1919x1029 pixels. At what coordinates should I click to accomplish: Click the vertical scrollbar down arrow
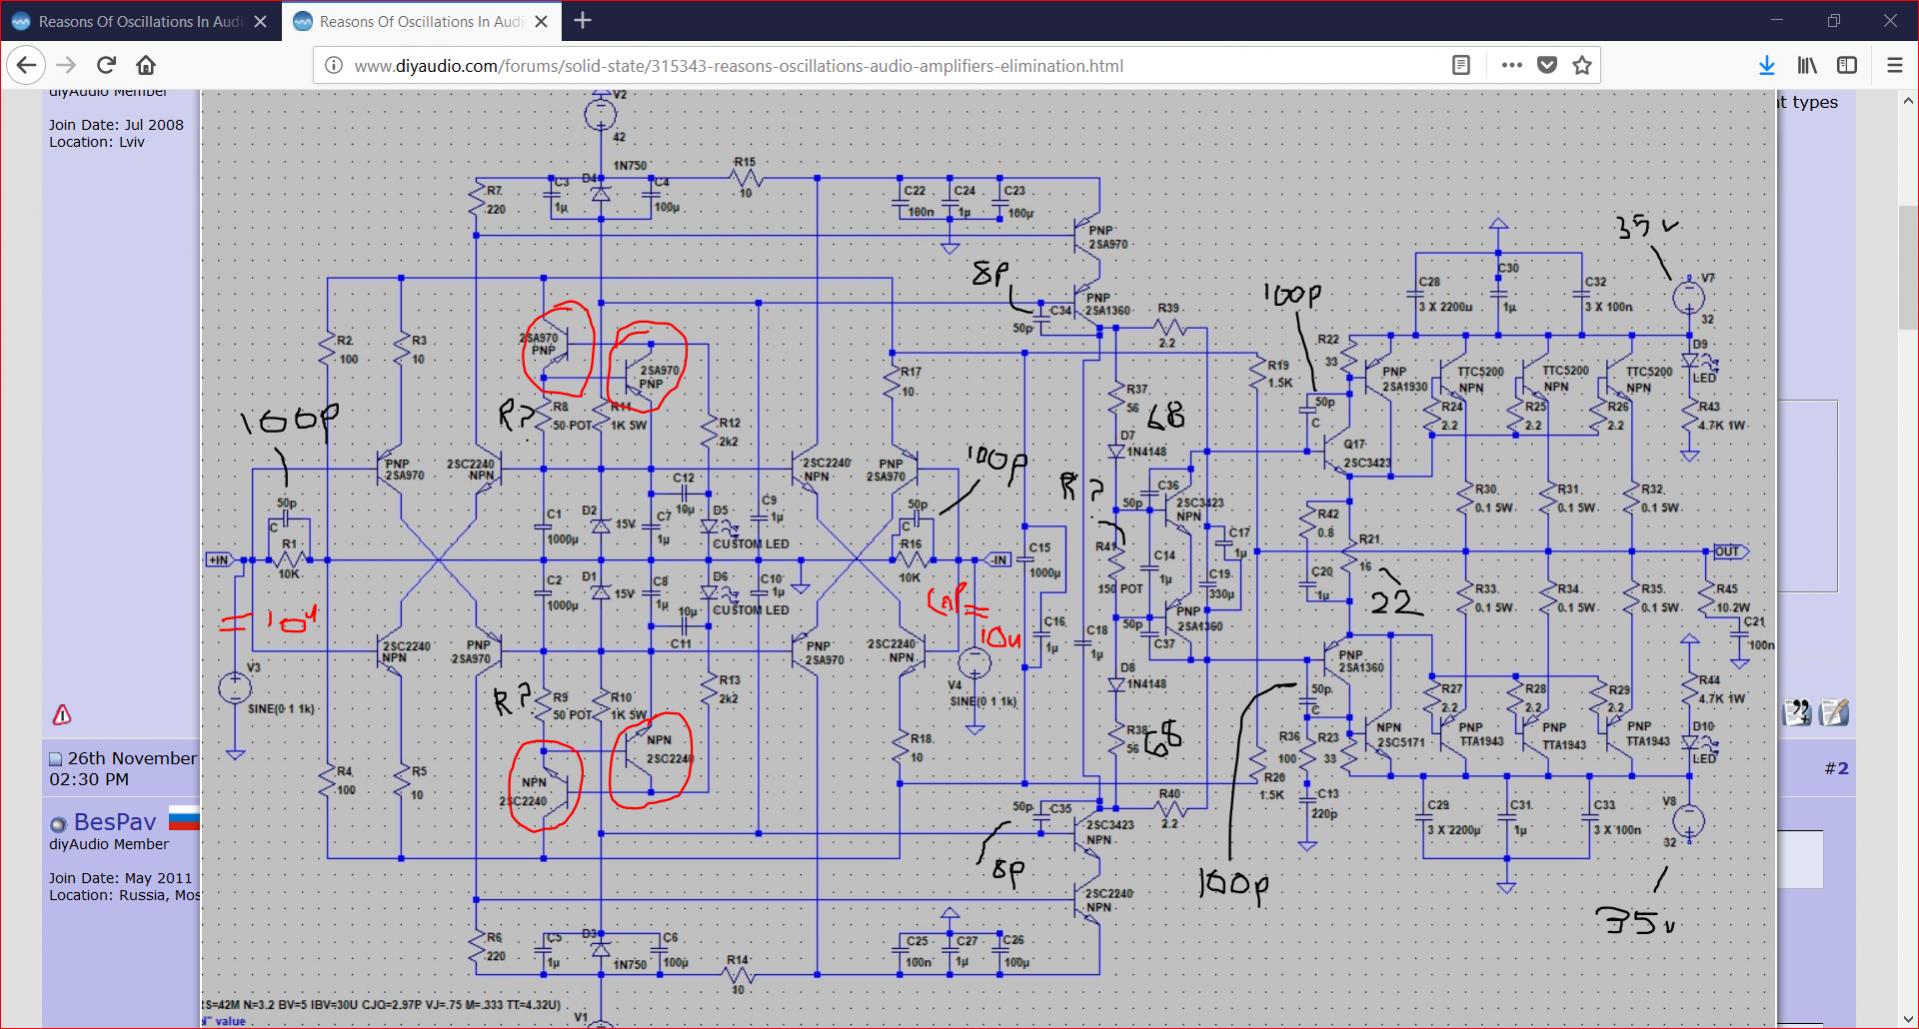(1908, 1018)
